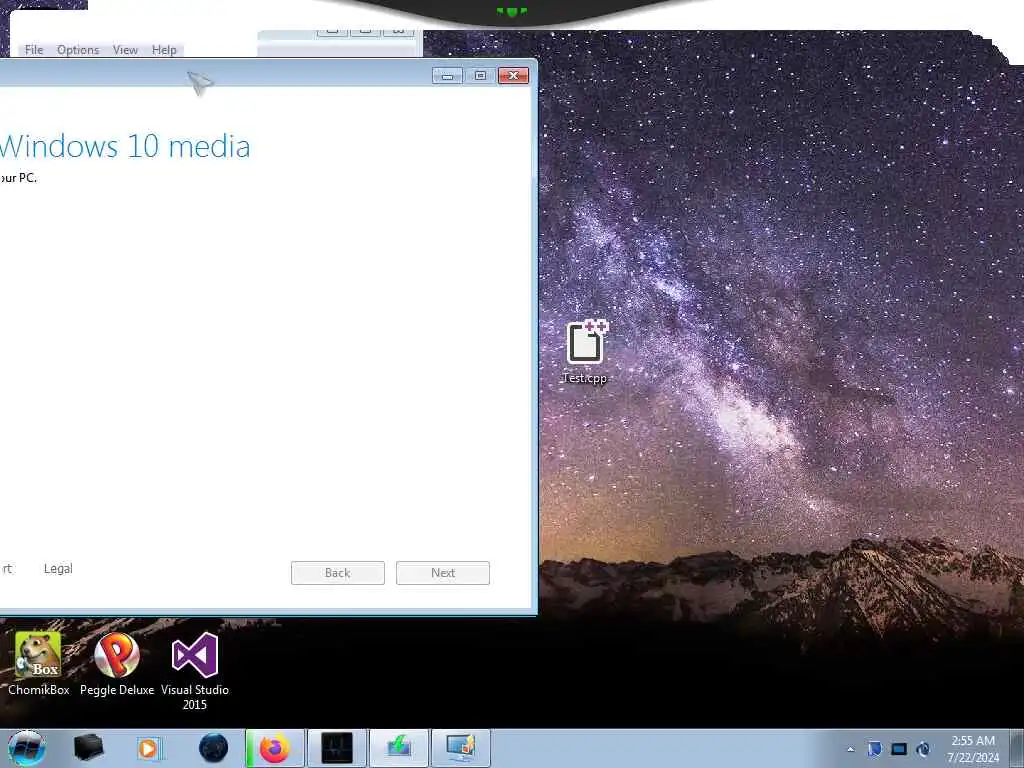
Task: Open File menu in background window
Action: click(x=33, y=50)
